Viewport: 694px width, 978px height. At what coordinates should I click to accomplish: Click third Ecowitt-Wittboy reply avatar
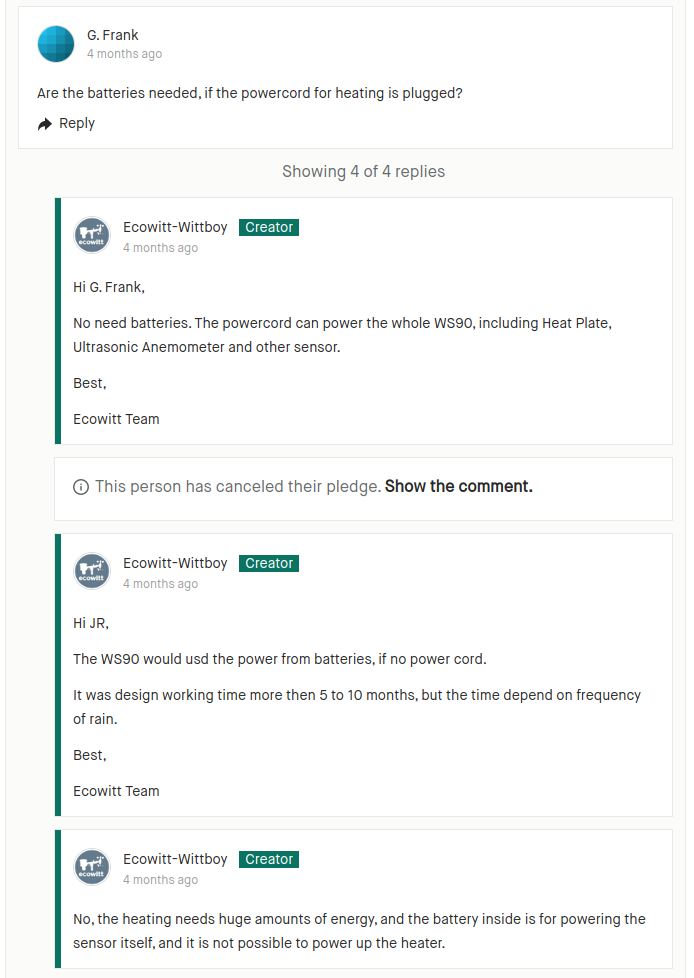pos(92,867)
